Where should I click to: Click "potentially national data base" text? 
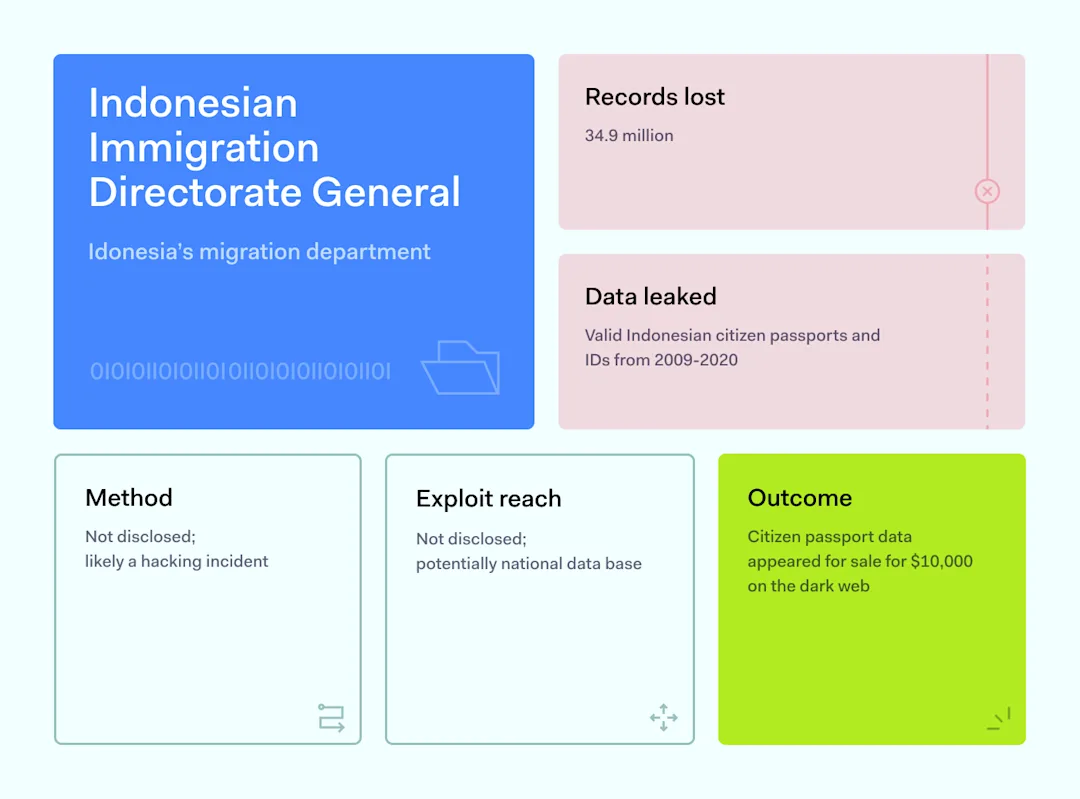point(528,564)
